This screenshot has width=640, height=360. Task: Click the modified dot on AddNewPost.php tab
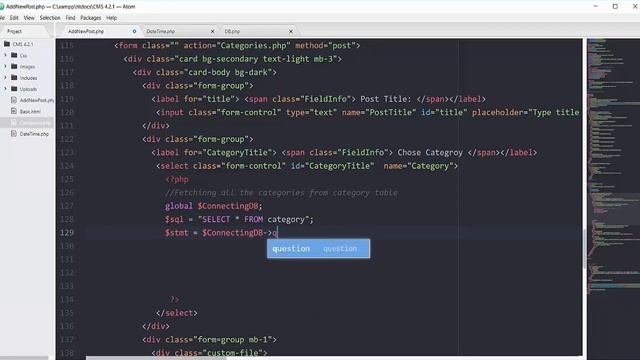pyautogui.click(x=134, y=31)
